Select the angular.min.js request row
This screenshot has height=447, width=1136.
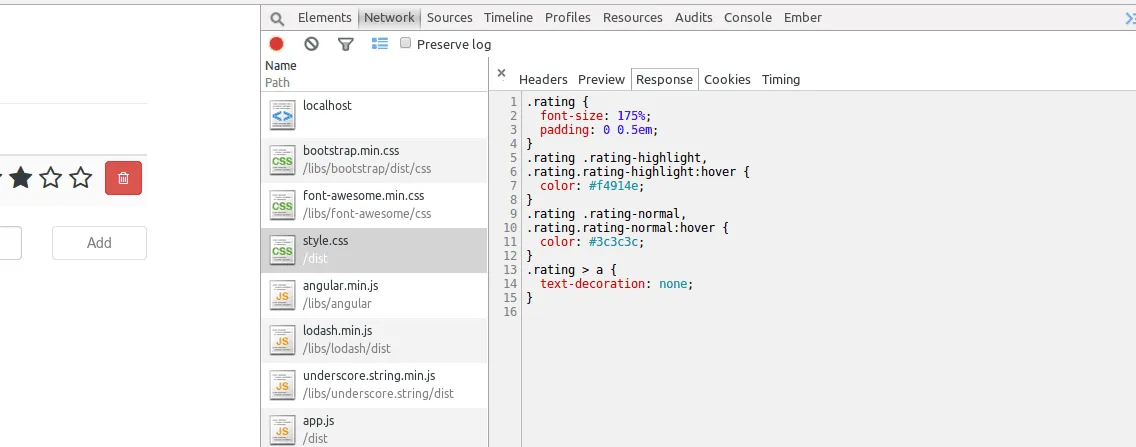click(373, 295)
